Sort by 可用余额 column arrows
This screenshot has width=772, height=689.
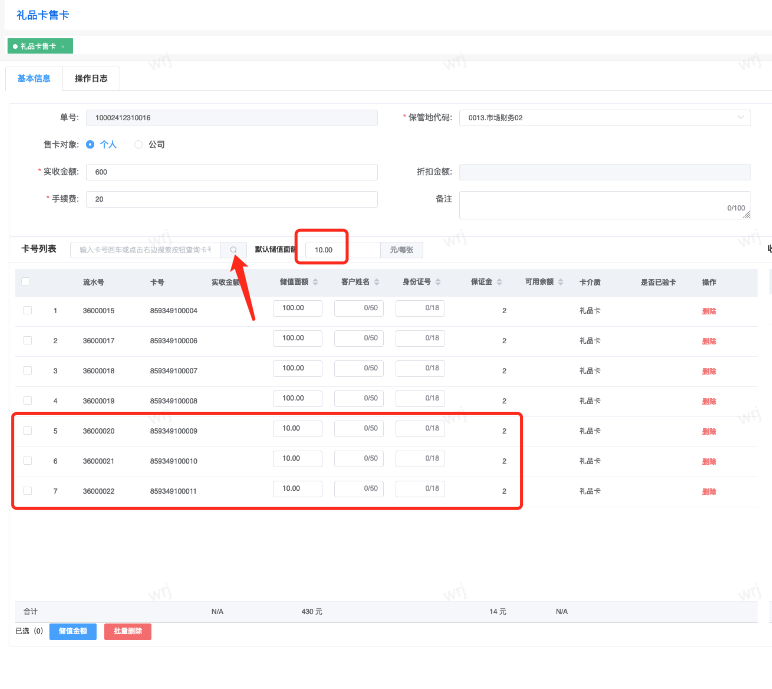(x=560, y=282)
